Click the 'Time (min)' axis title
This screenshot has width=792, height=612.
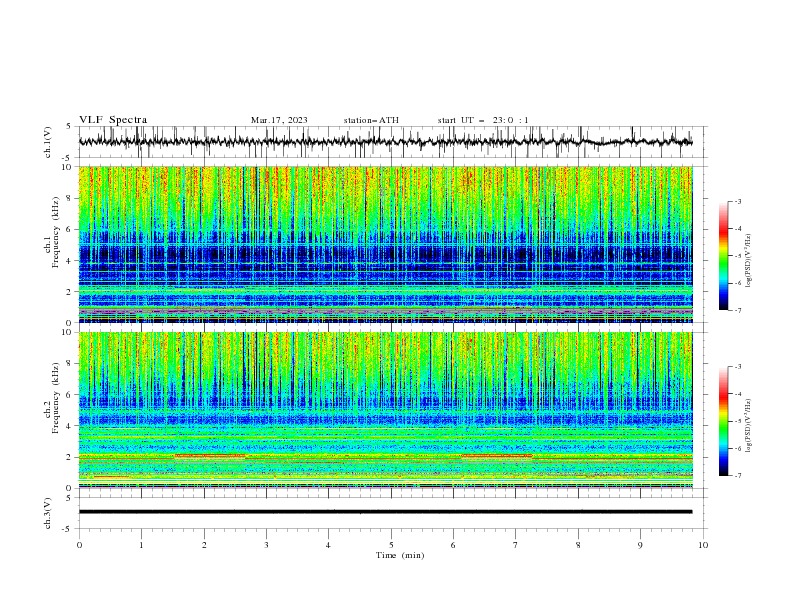400,555
